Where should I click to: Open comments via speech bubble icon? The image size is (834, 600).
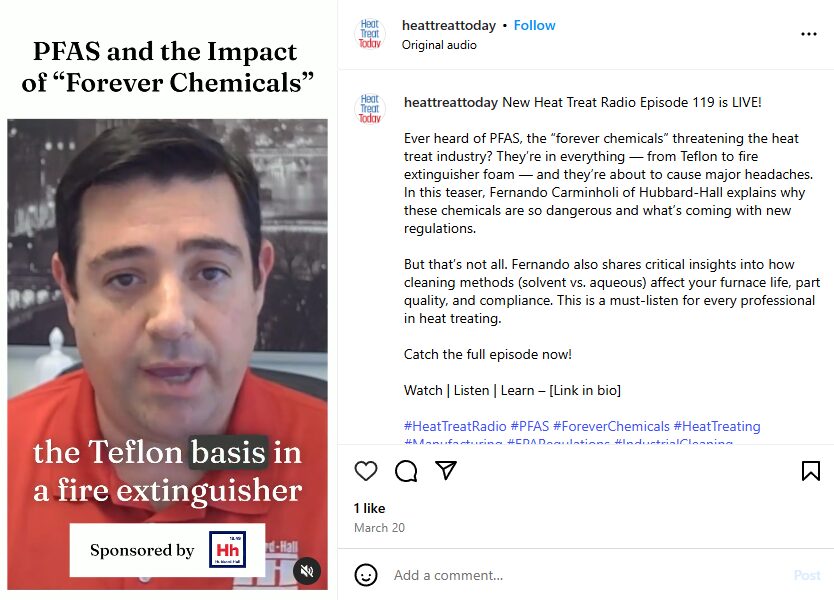pyautogui.click(x=406, y=471)
